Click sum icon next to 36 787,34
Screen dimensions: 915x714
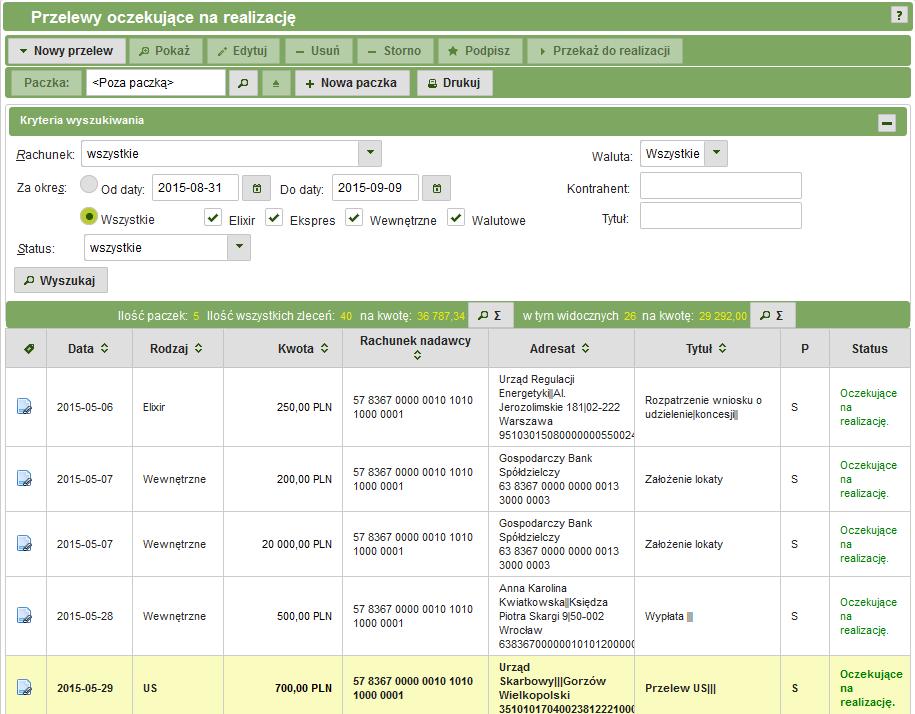coord(490,316)
